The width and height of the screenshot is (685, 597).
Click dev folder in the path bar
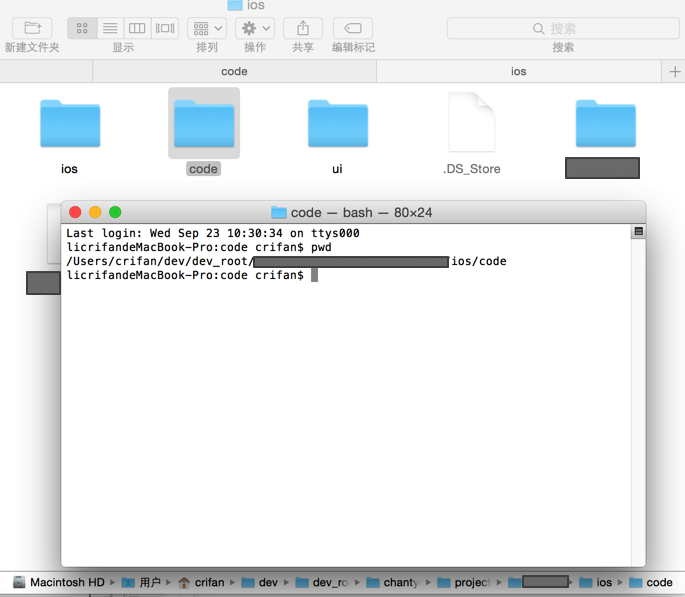(x=259, y=582)
